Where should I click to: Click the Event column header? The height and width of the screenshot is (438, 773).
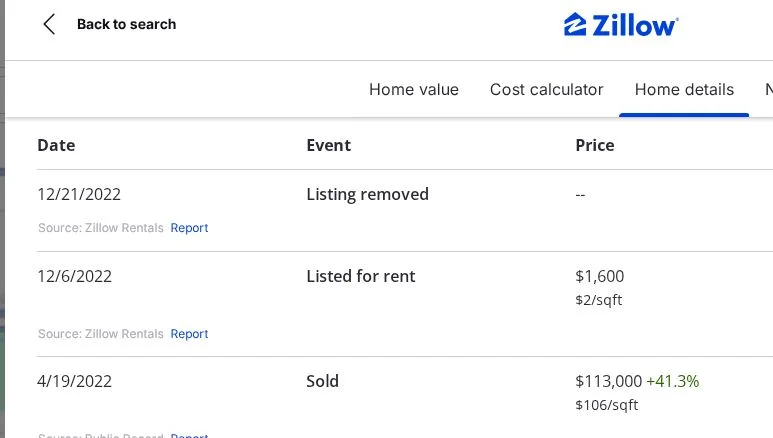point(328,145)
